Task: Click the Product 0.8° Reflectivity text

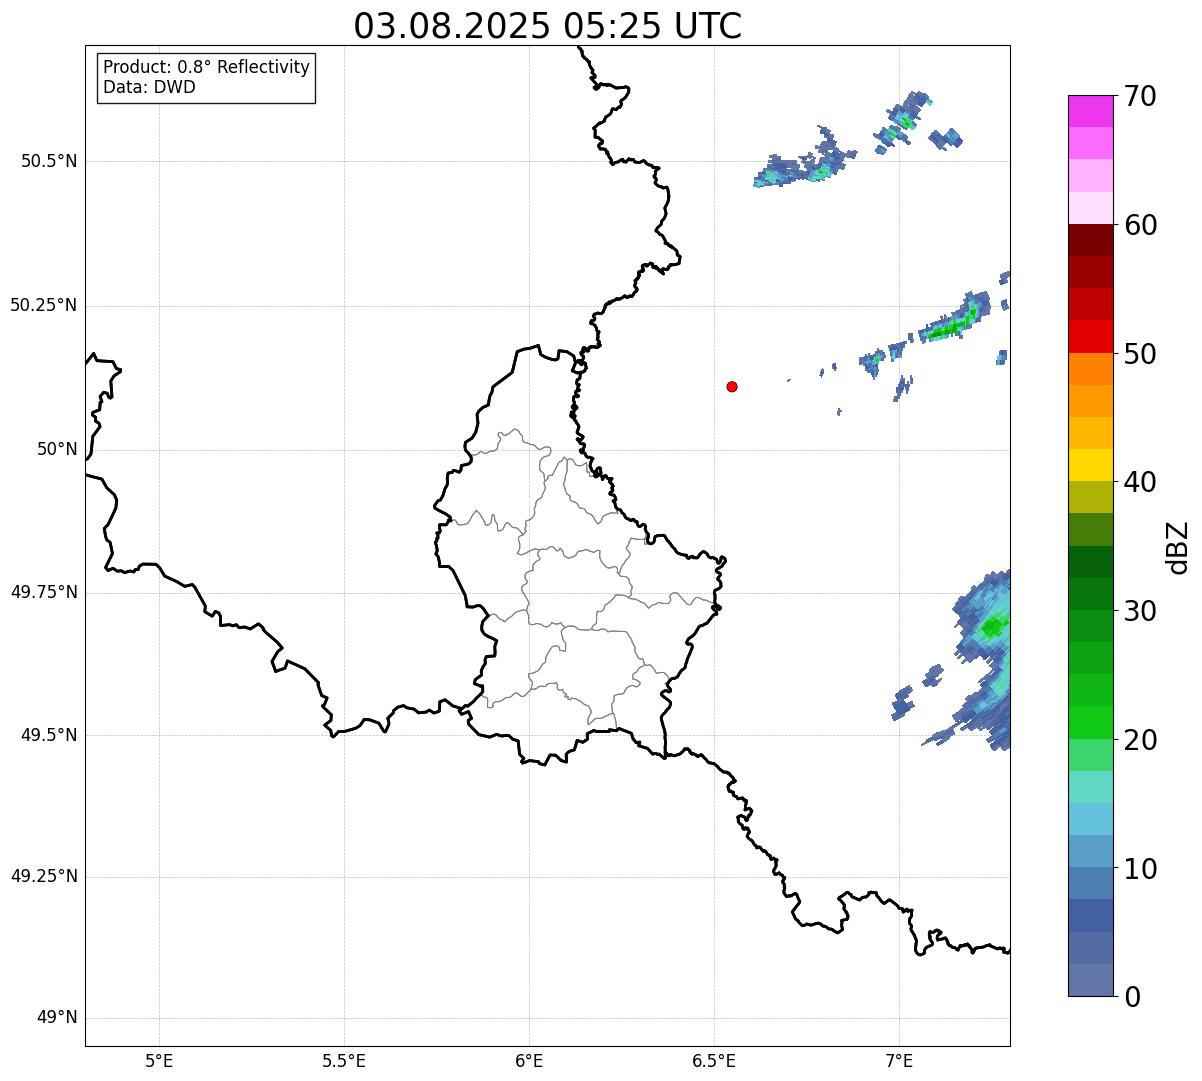Action: tap(206, 67)
